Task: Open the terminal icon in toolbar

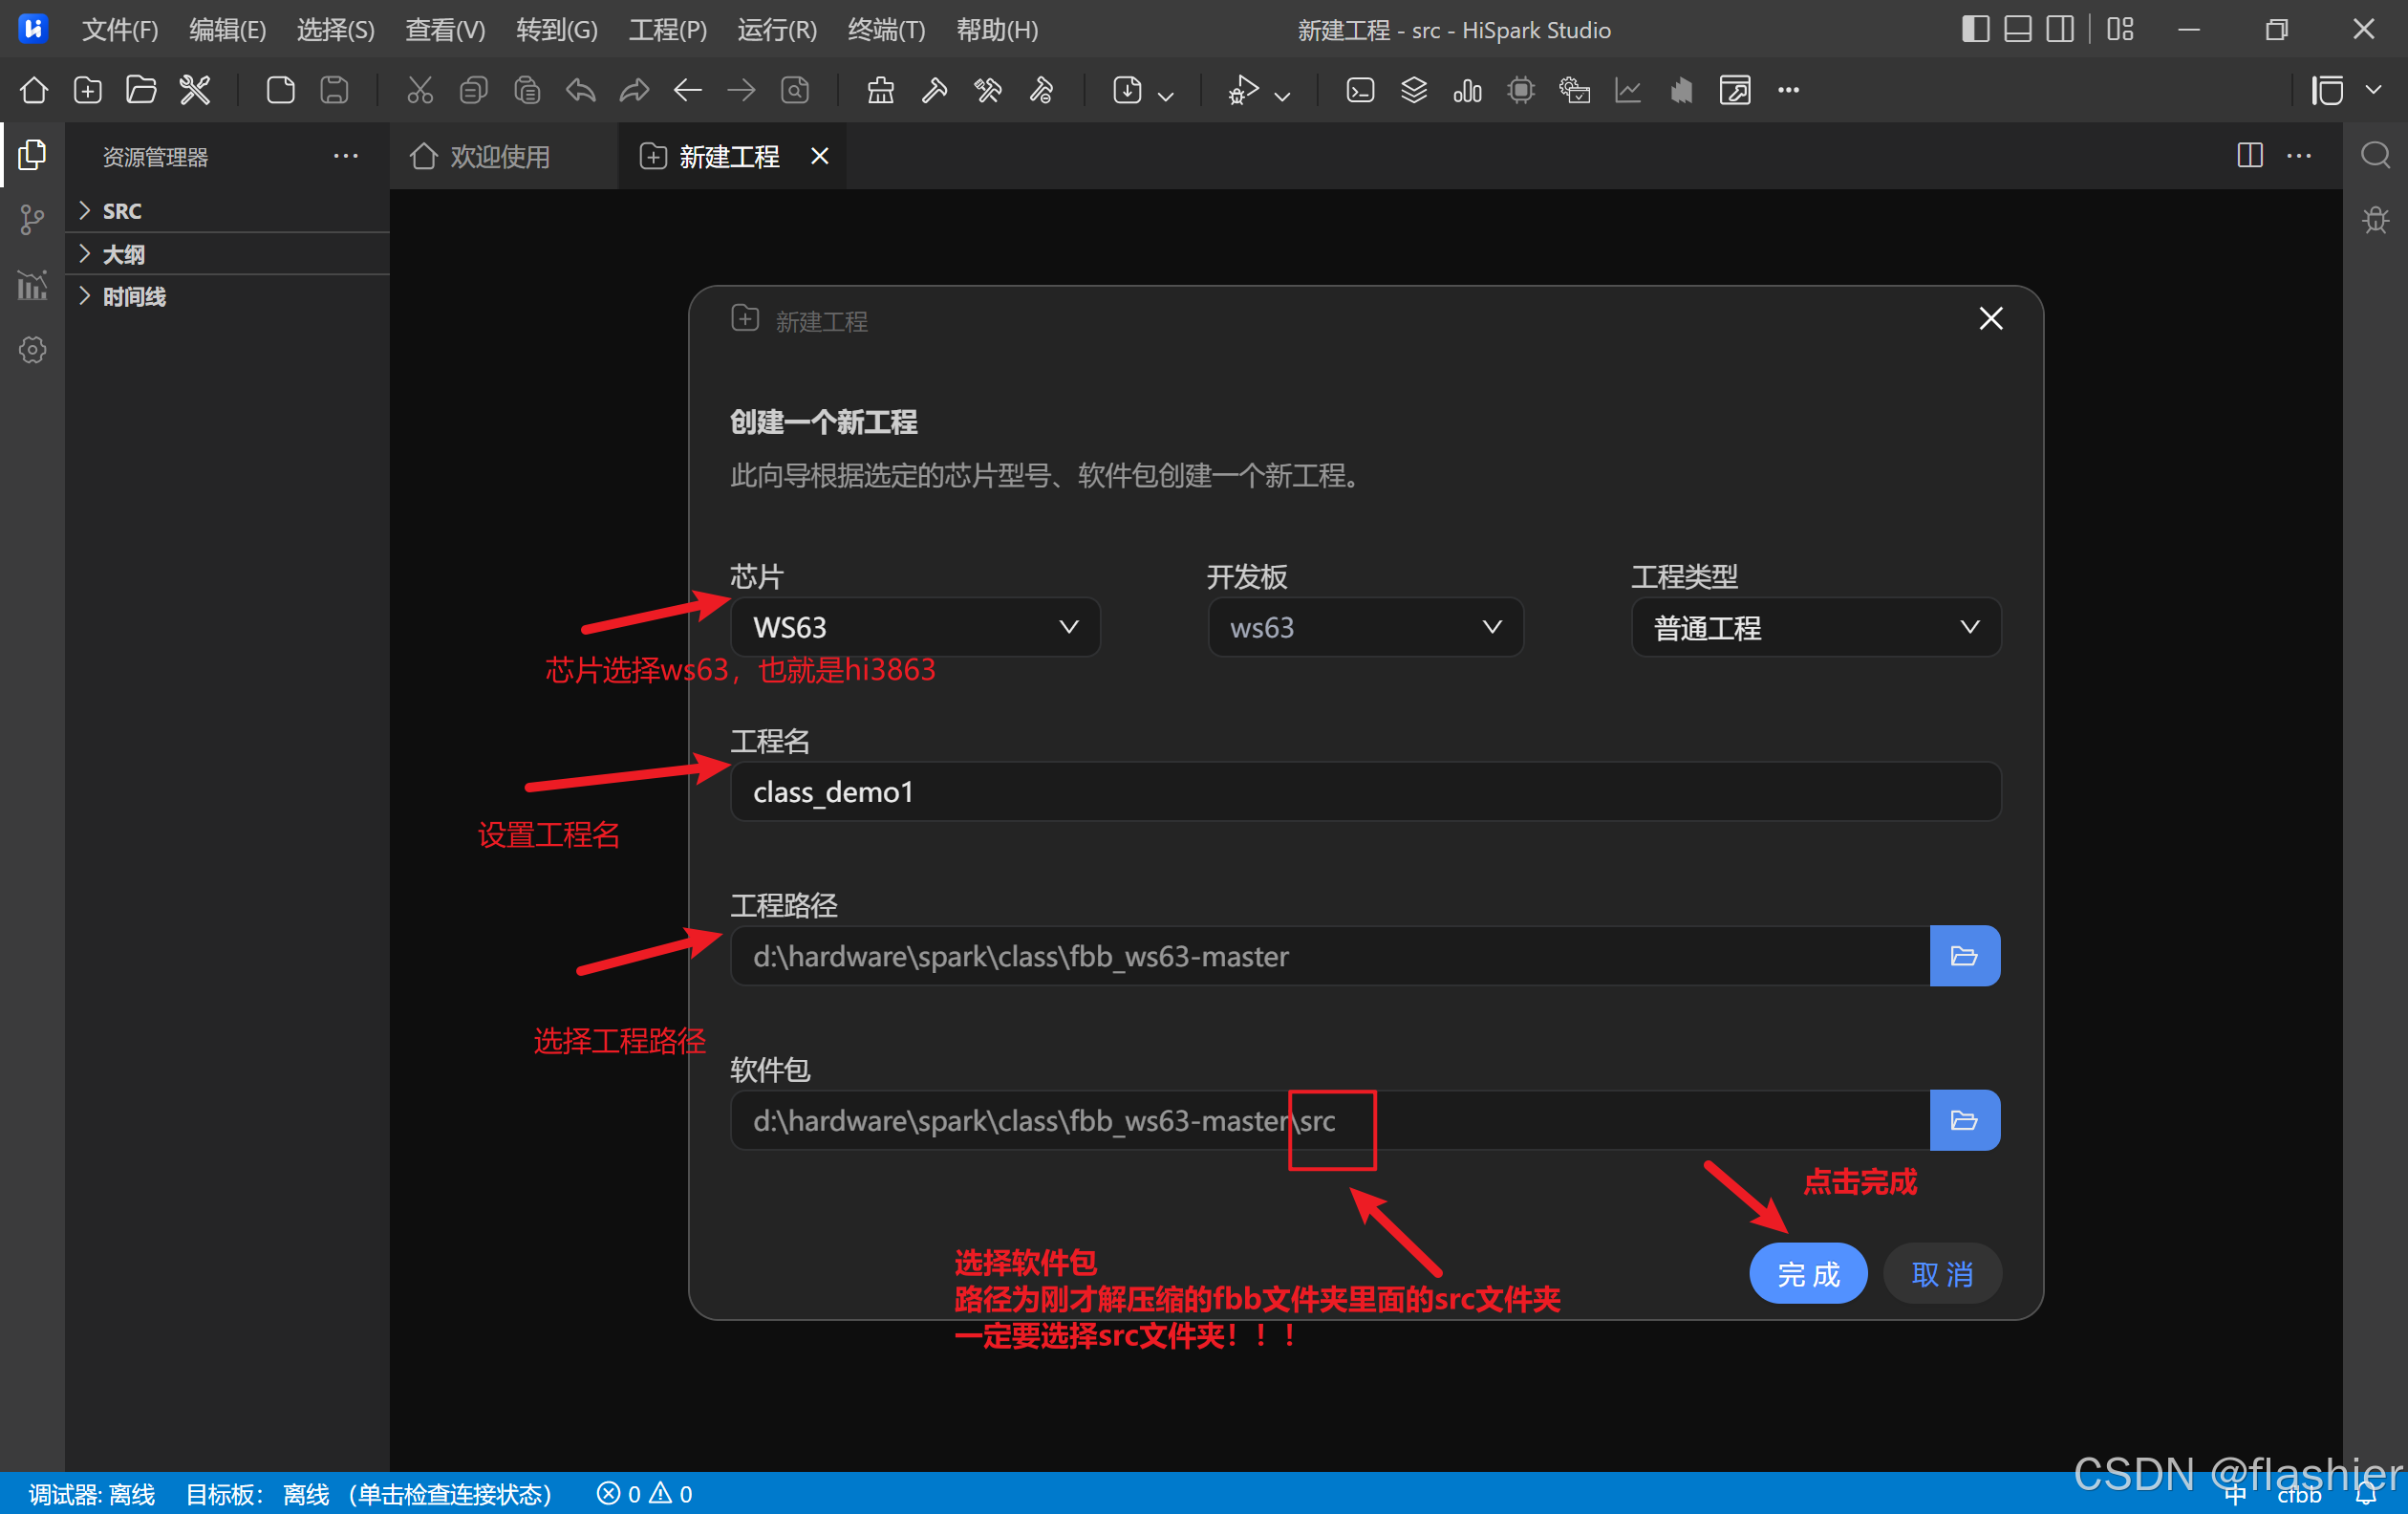Action: 1360,91
